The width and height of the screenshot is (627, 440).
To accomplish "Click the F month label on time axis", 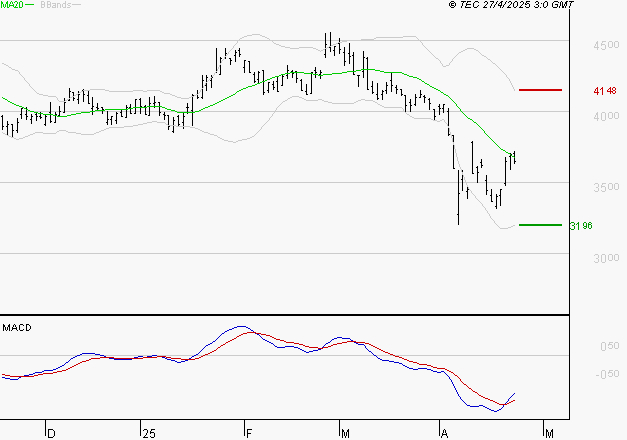I will click(249, 434).
